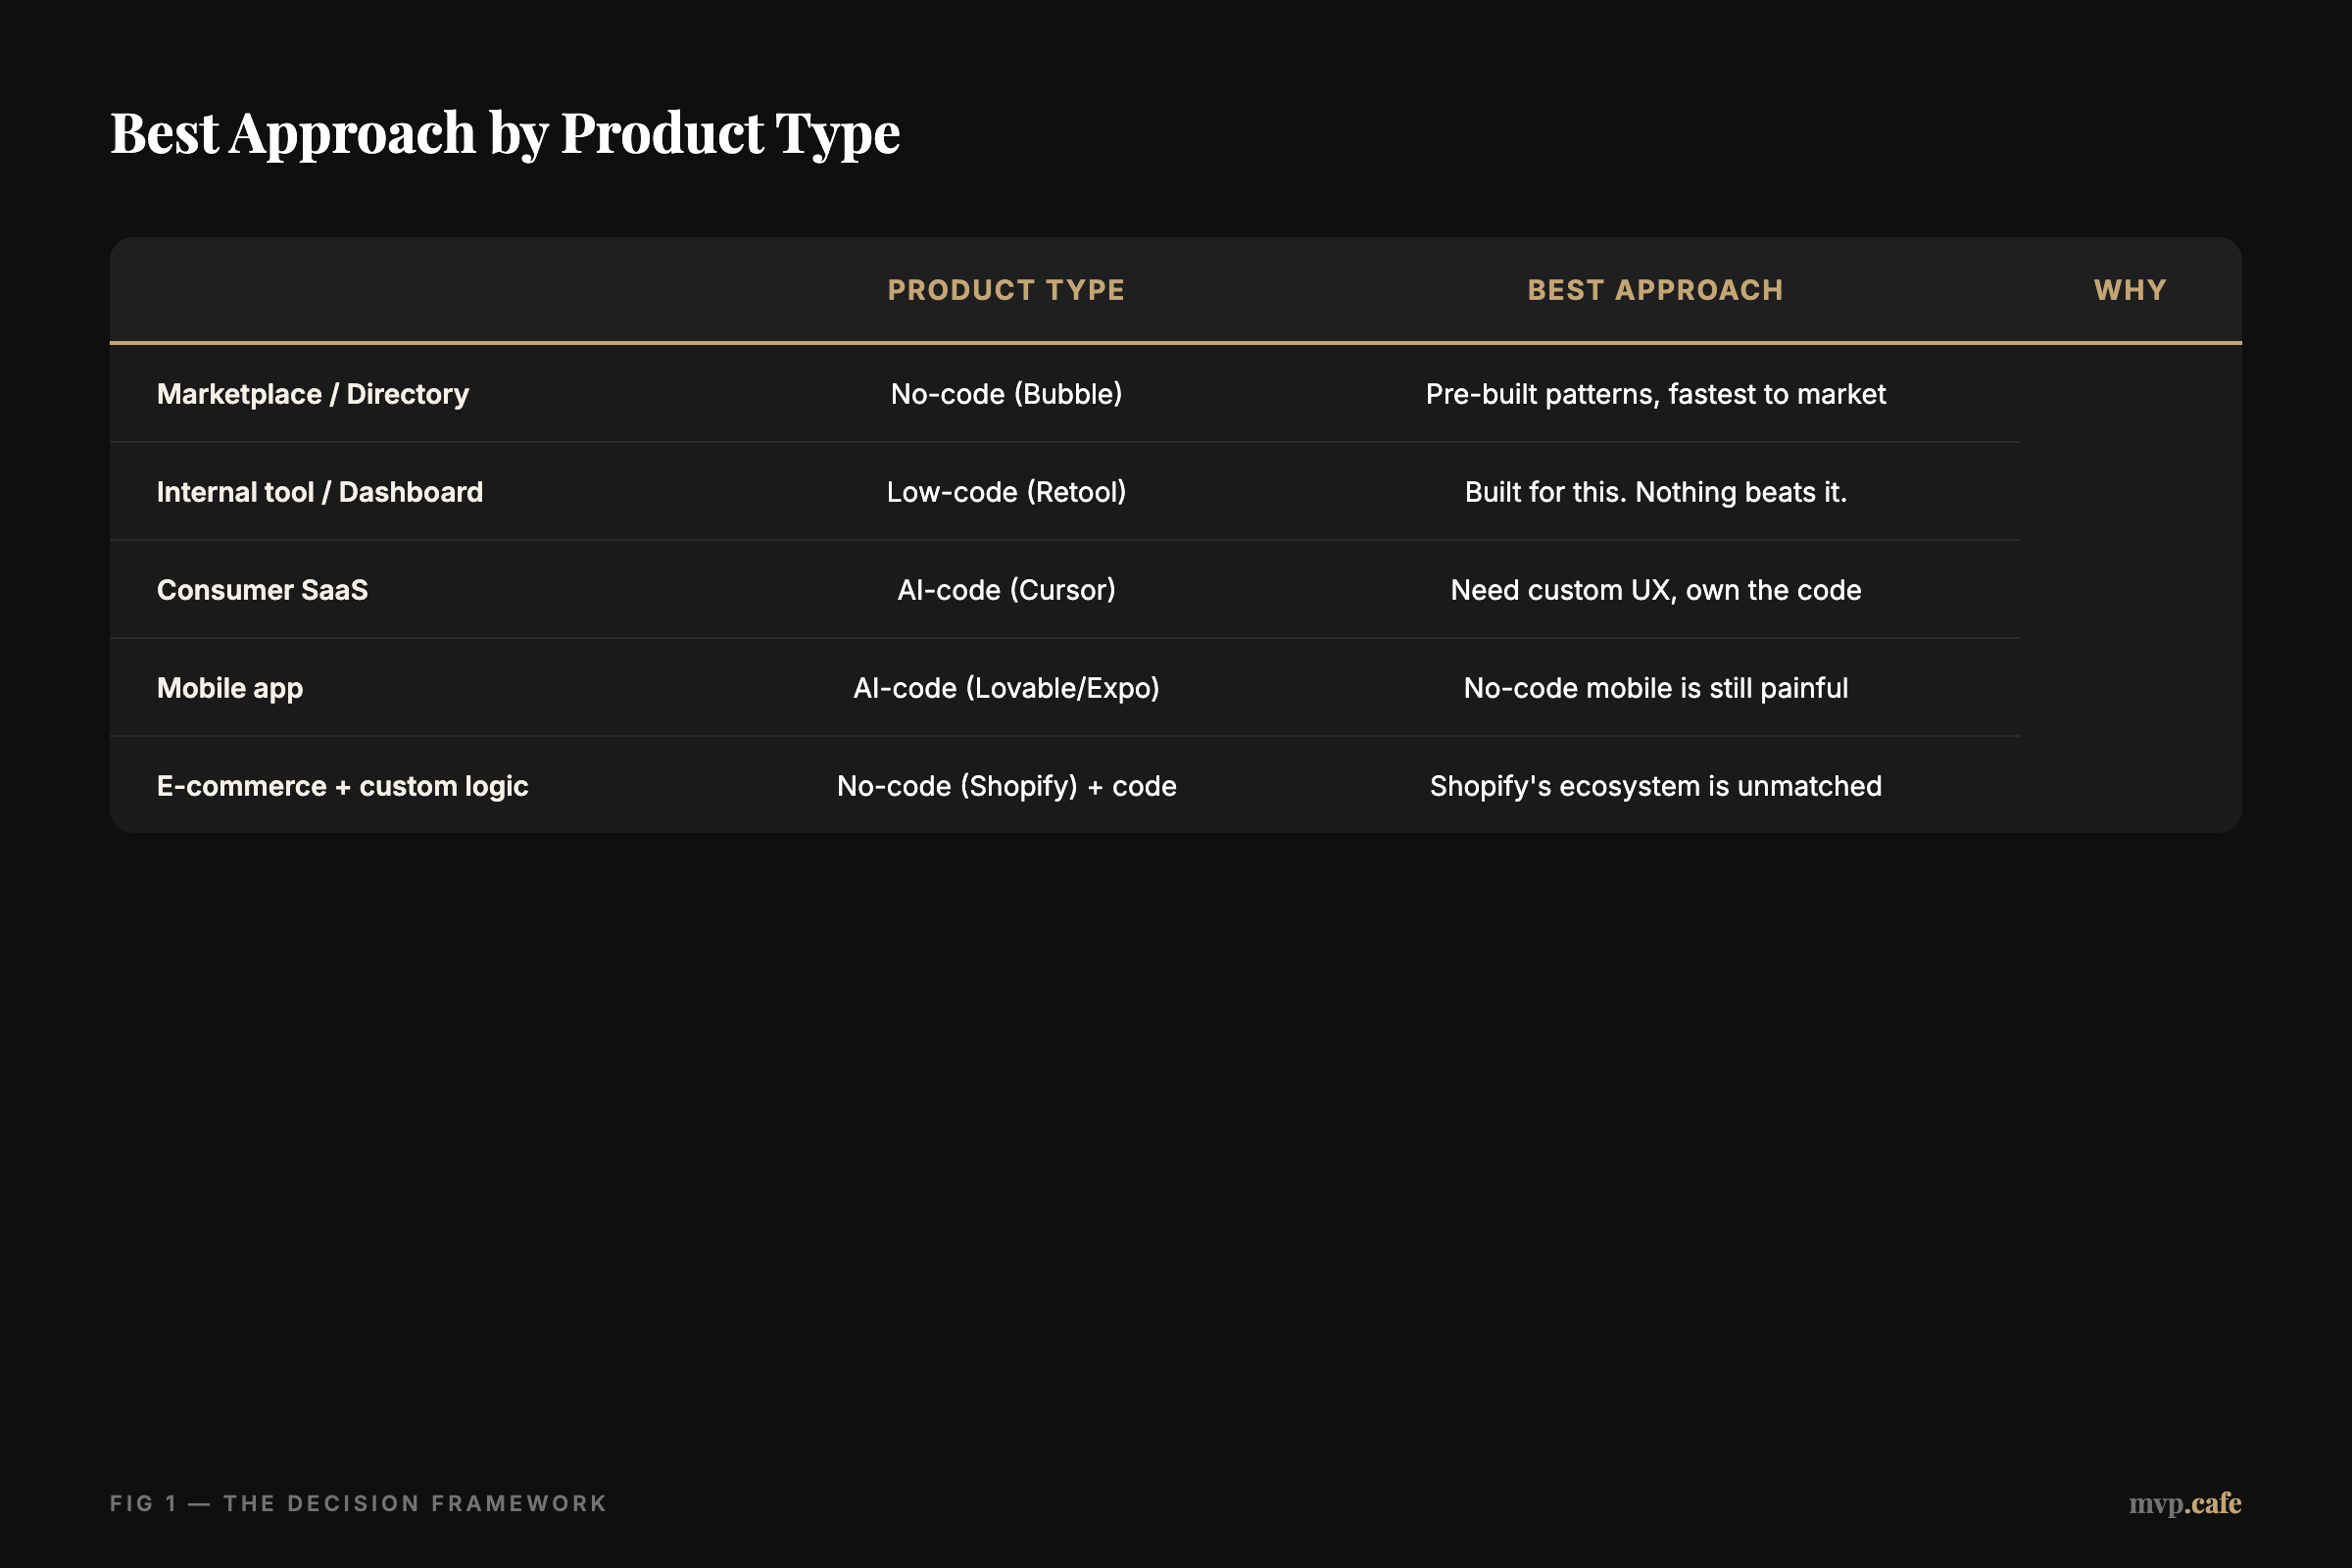The height and width of the screenshot is (1568, 2352).
Task: Select the Marketplace / Directory row label
Action: pos(312,394)
